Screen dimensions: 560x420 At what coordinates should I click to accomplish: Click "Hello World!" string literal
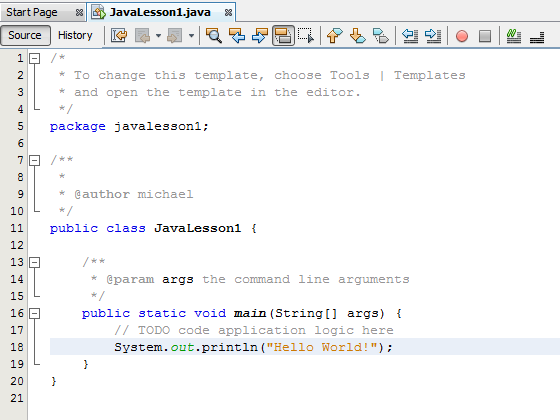pyautogui.click(x=322, y=347)
